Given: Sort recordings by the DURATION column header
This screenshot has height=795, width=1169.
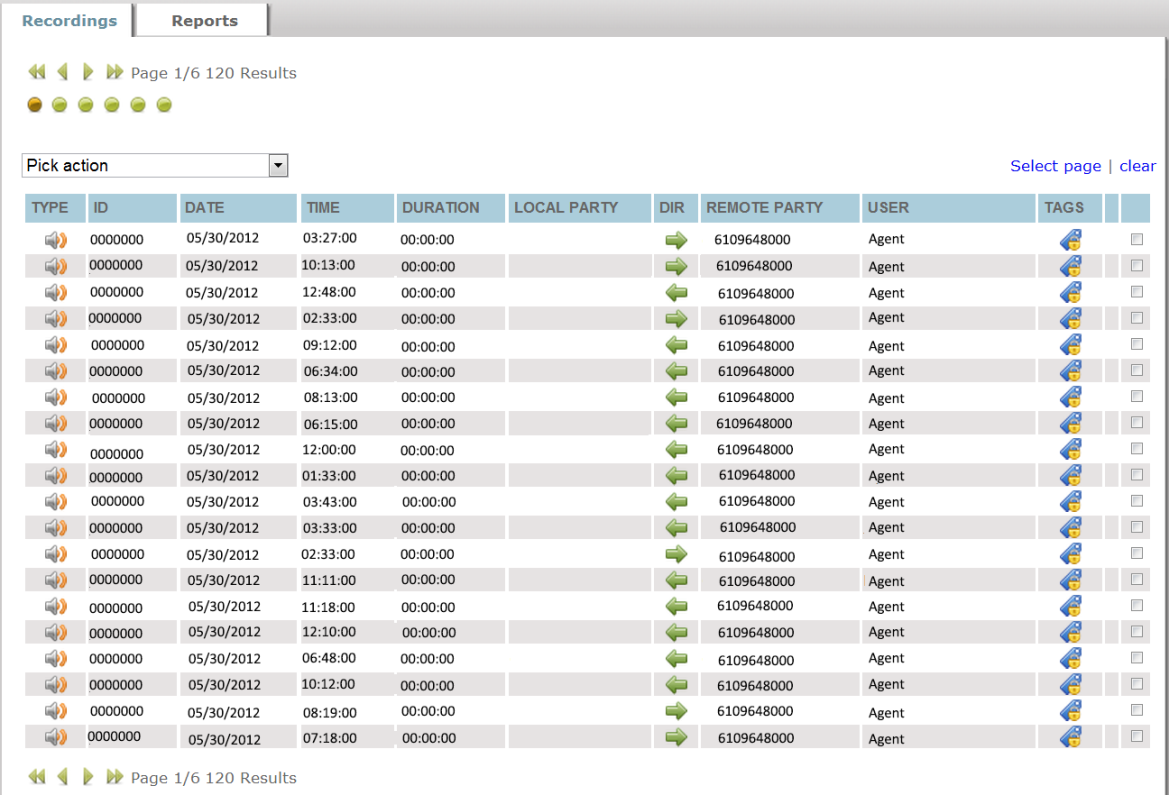Looking at the screenshot, I should pos(440,208).
